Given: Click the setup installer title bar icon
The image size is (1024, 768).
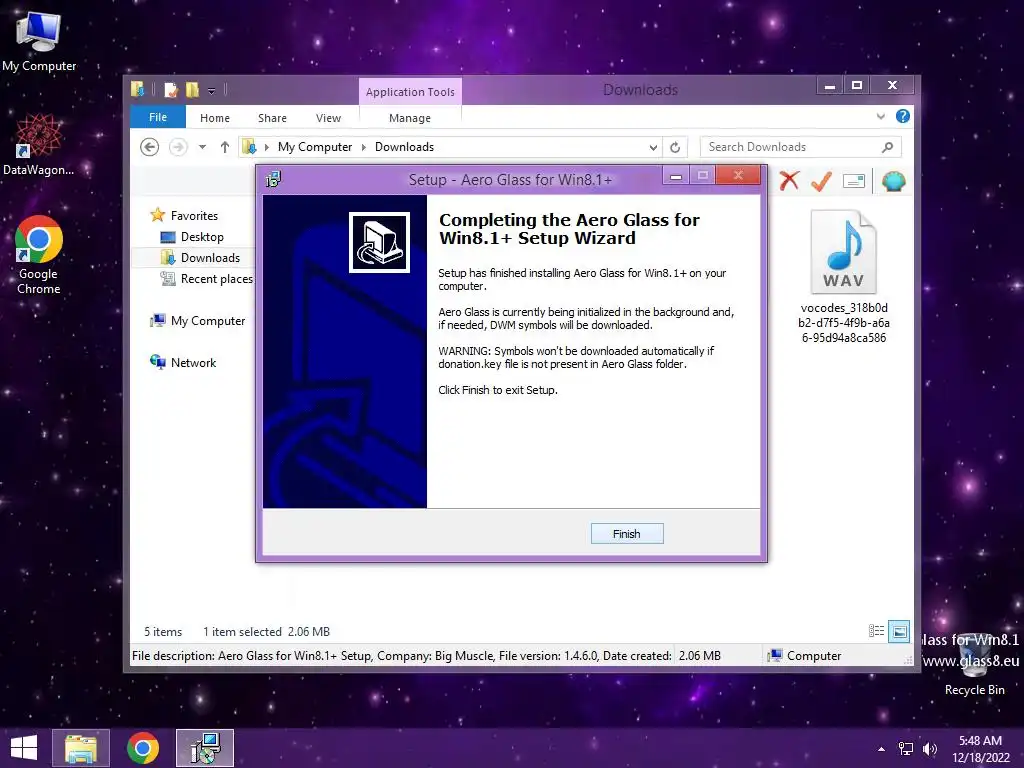Looking at the screenshot, I should 273,179.
